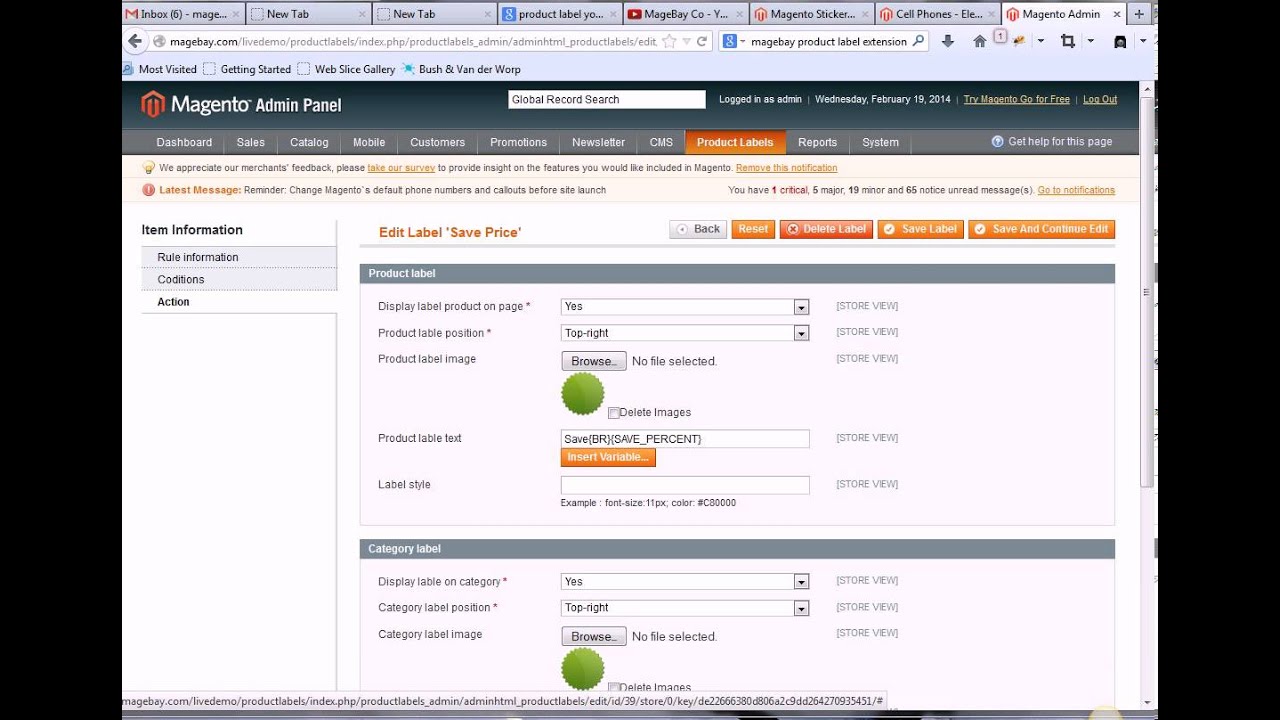
Task: Click the Delete Label button
Action: [x=826, y=229]
